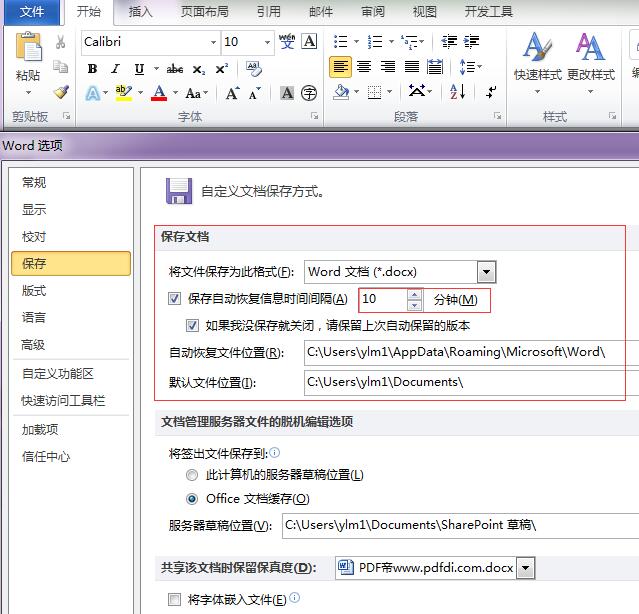
Task: Open the File (文件) tab
Action: tap(32, 11)
